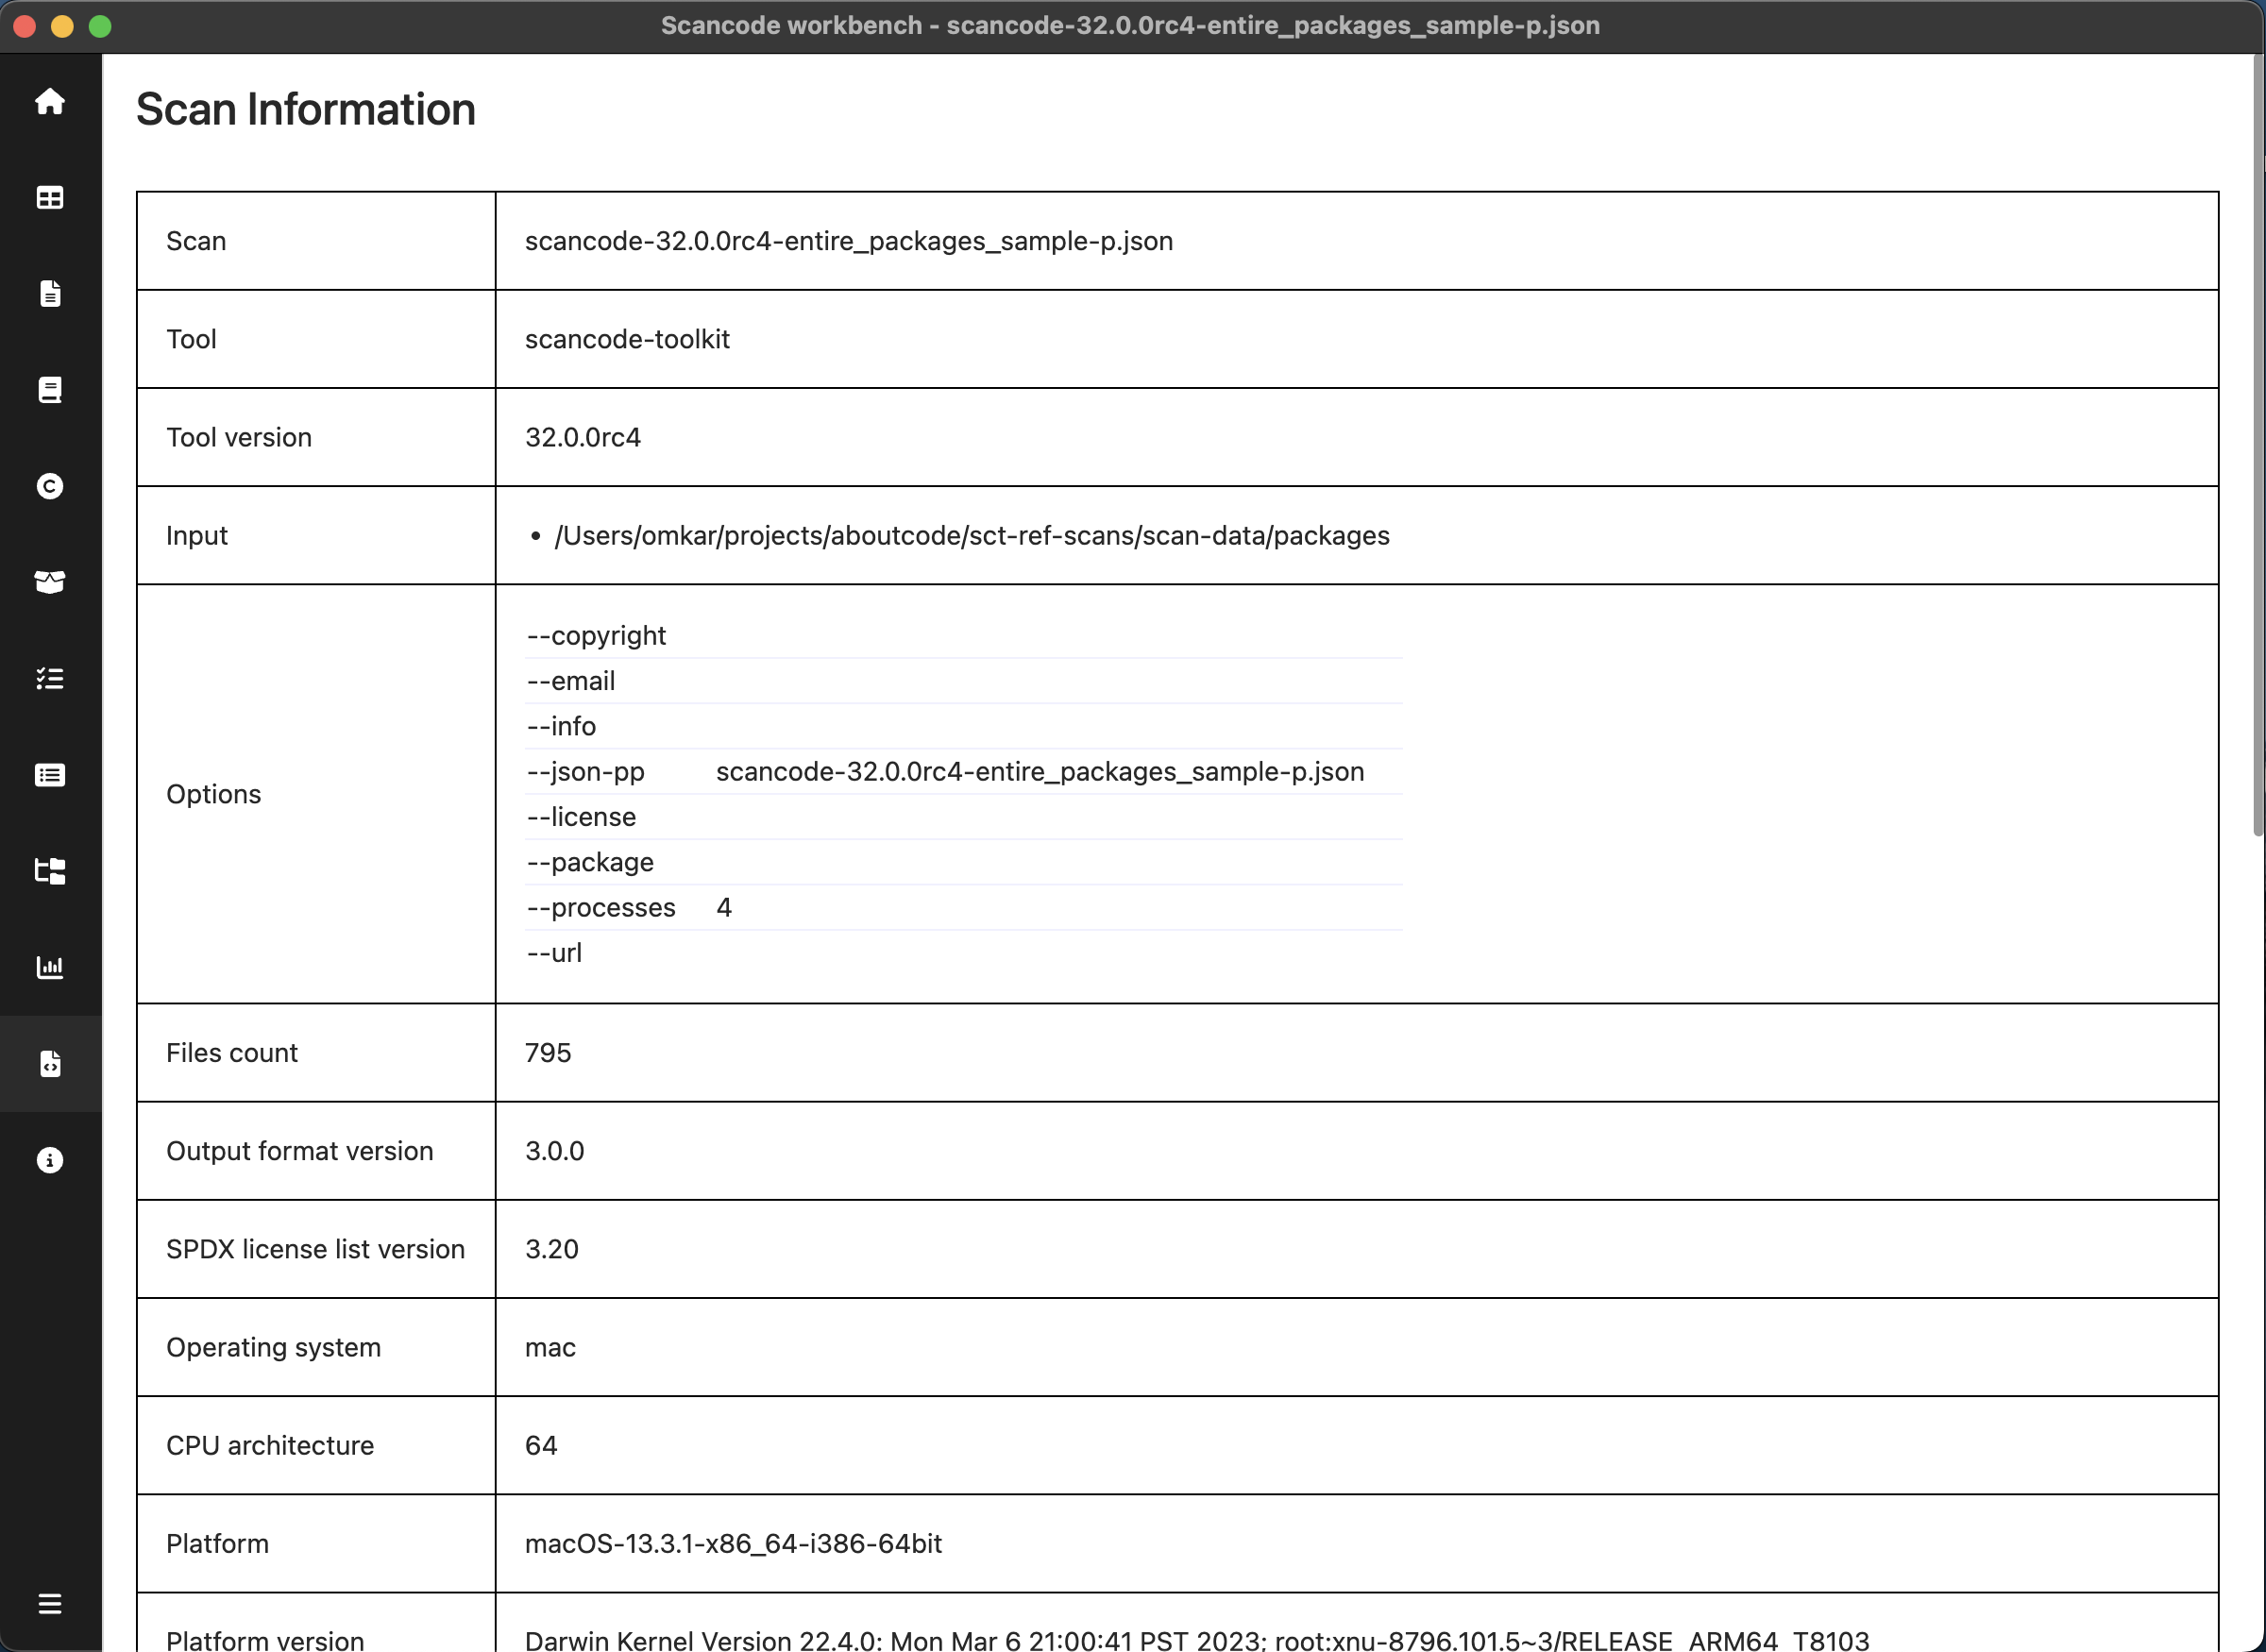The height and width of the screenshot is (1652, 2266).
Task: Click the Platform label
Action: click(218, 1544)
